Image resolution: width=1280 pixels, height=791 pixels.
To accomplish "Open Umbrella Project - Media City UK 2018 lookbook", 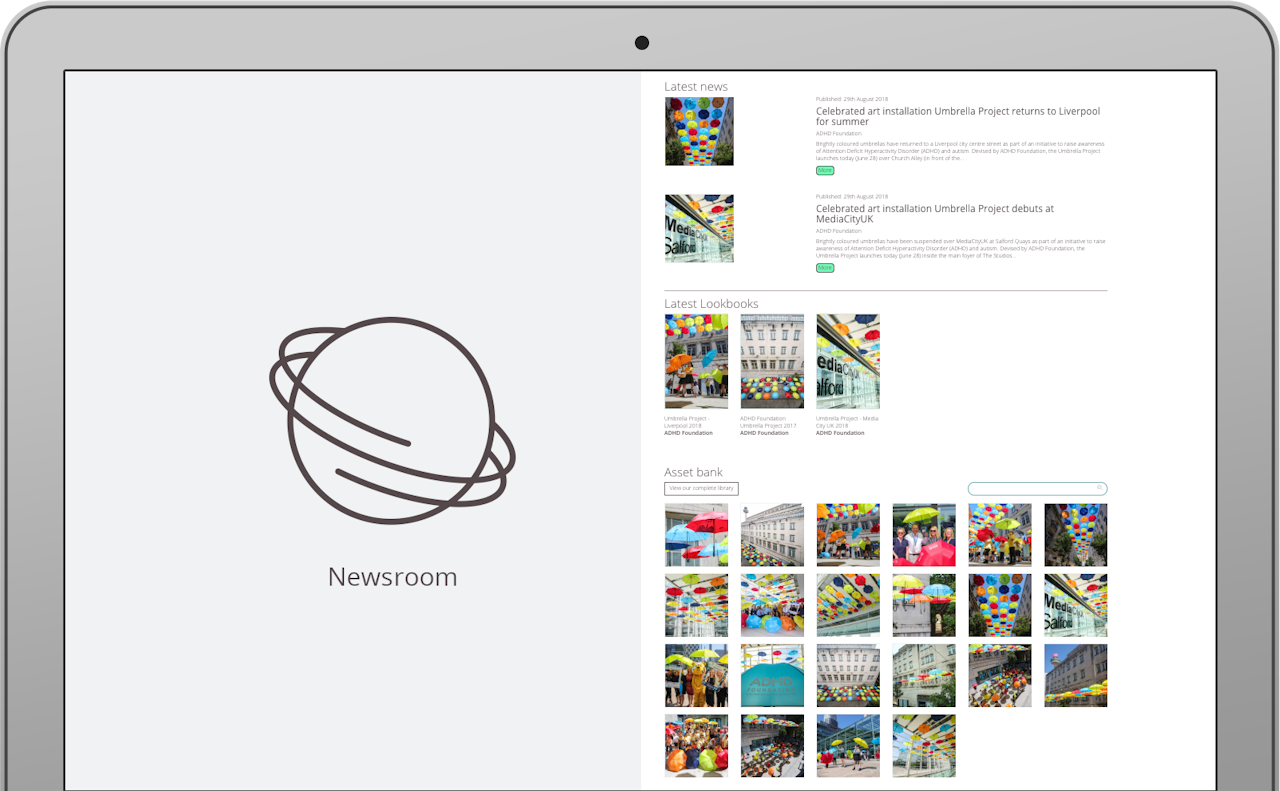I will (848, 361).
